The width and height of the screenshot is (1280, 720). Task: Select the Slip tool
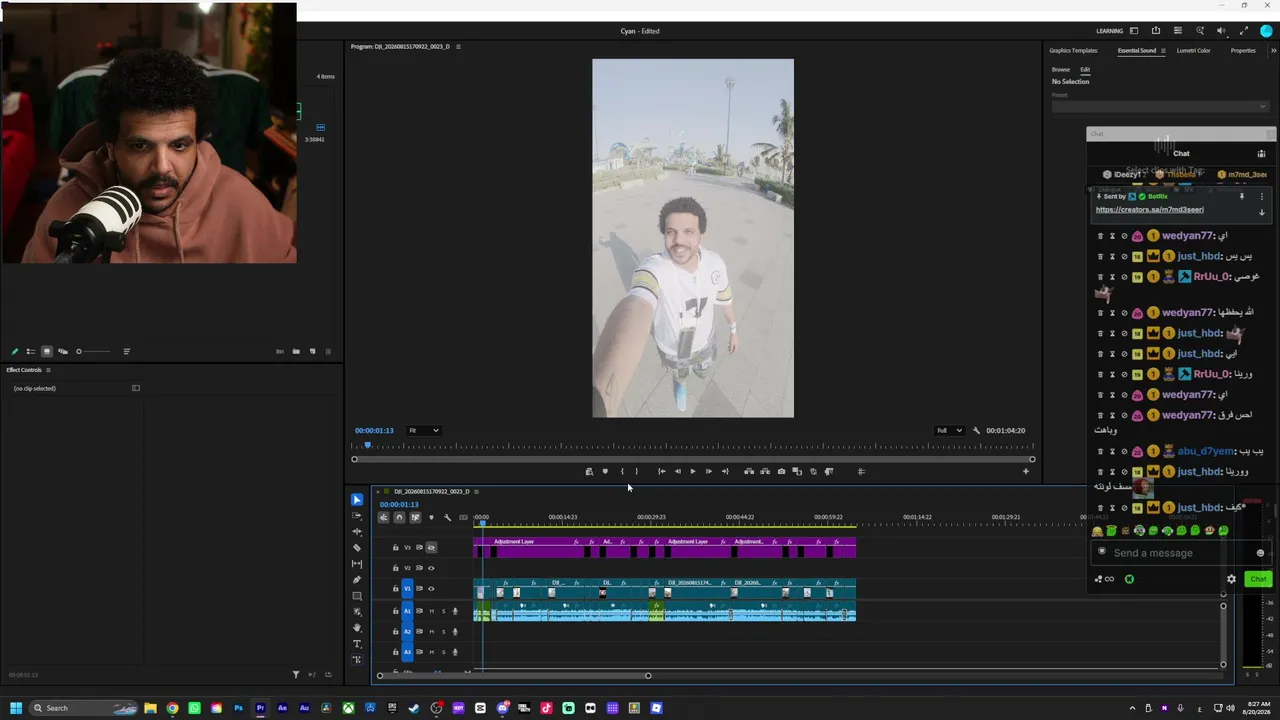(357, 564)
